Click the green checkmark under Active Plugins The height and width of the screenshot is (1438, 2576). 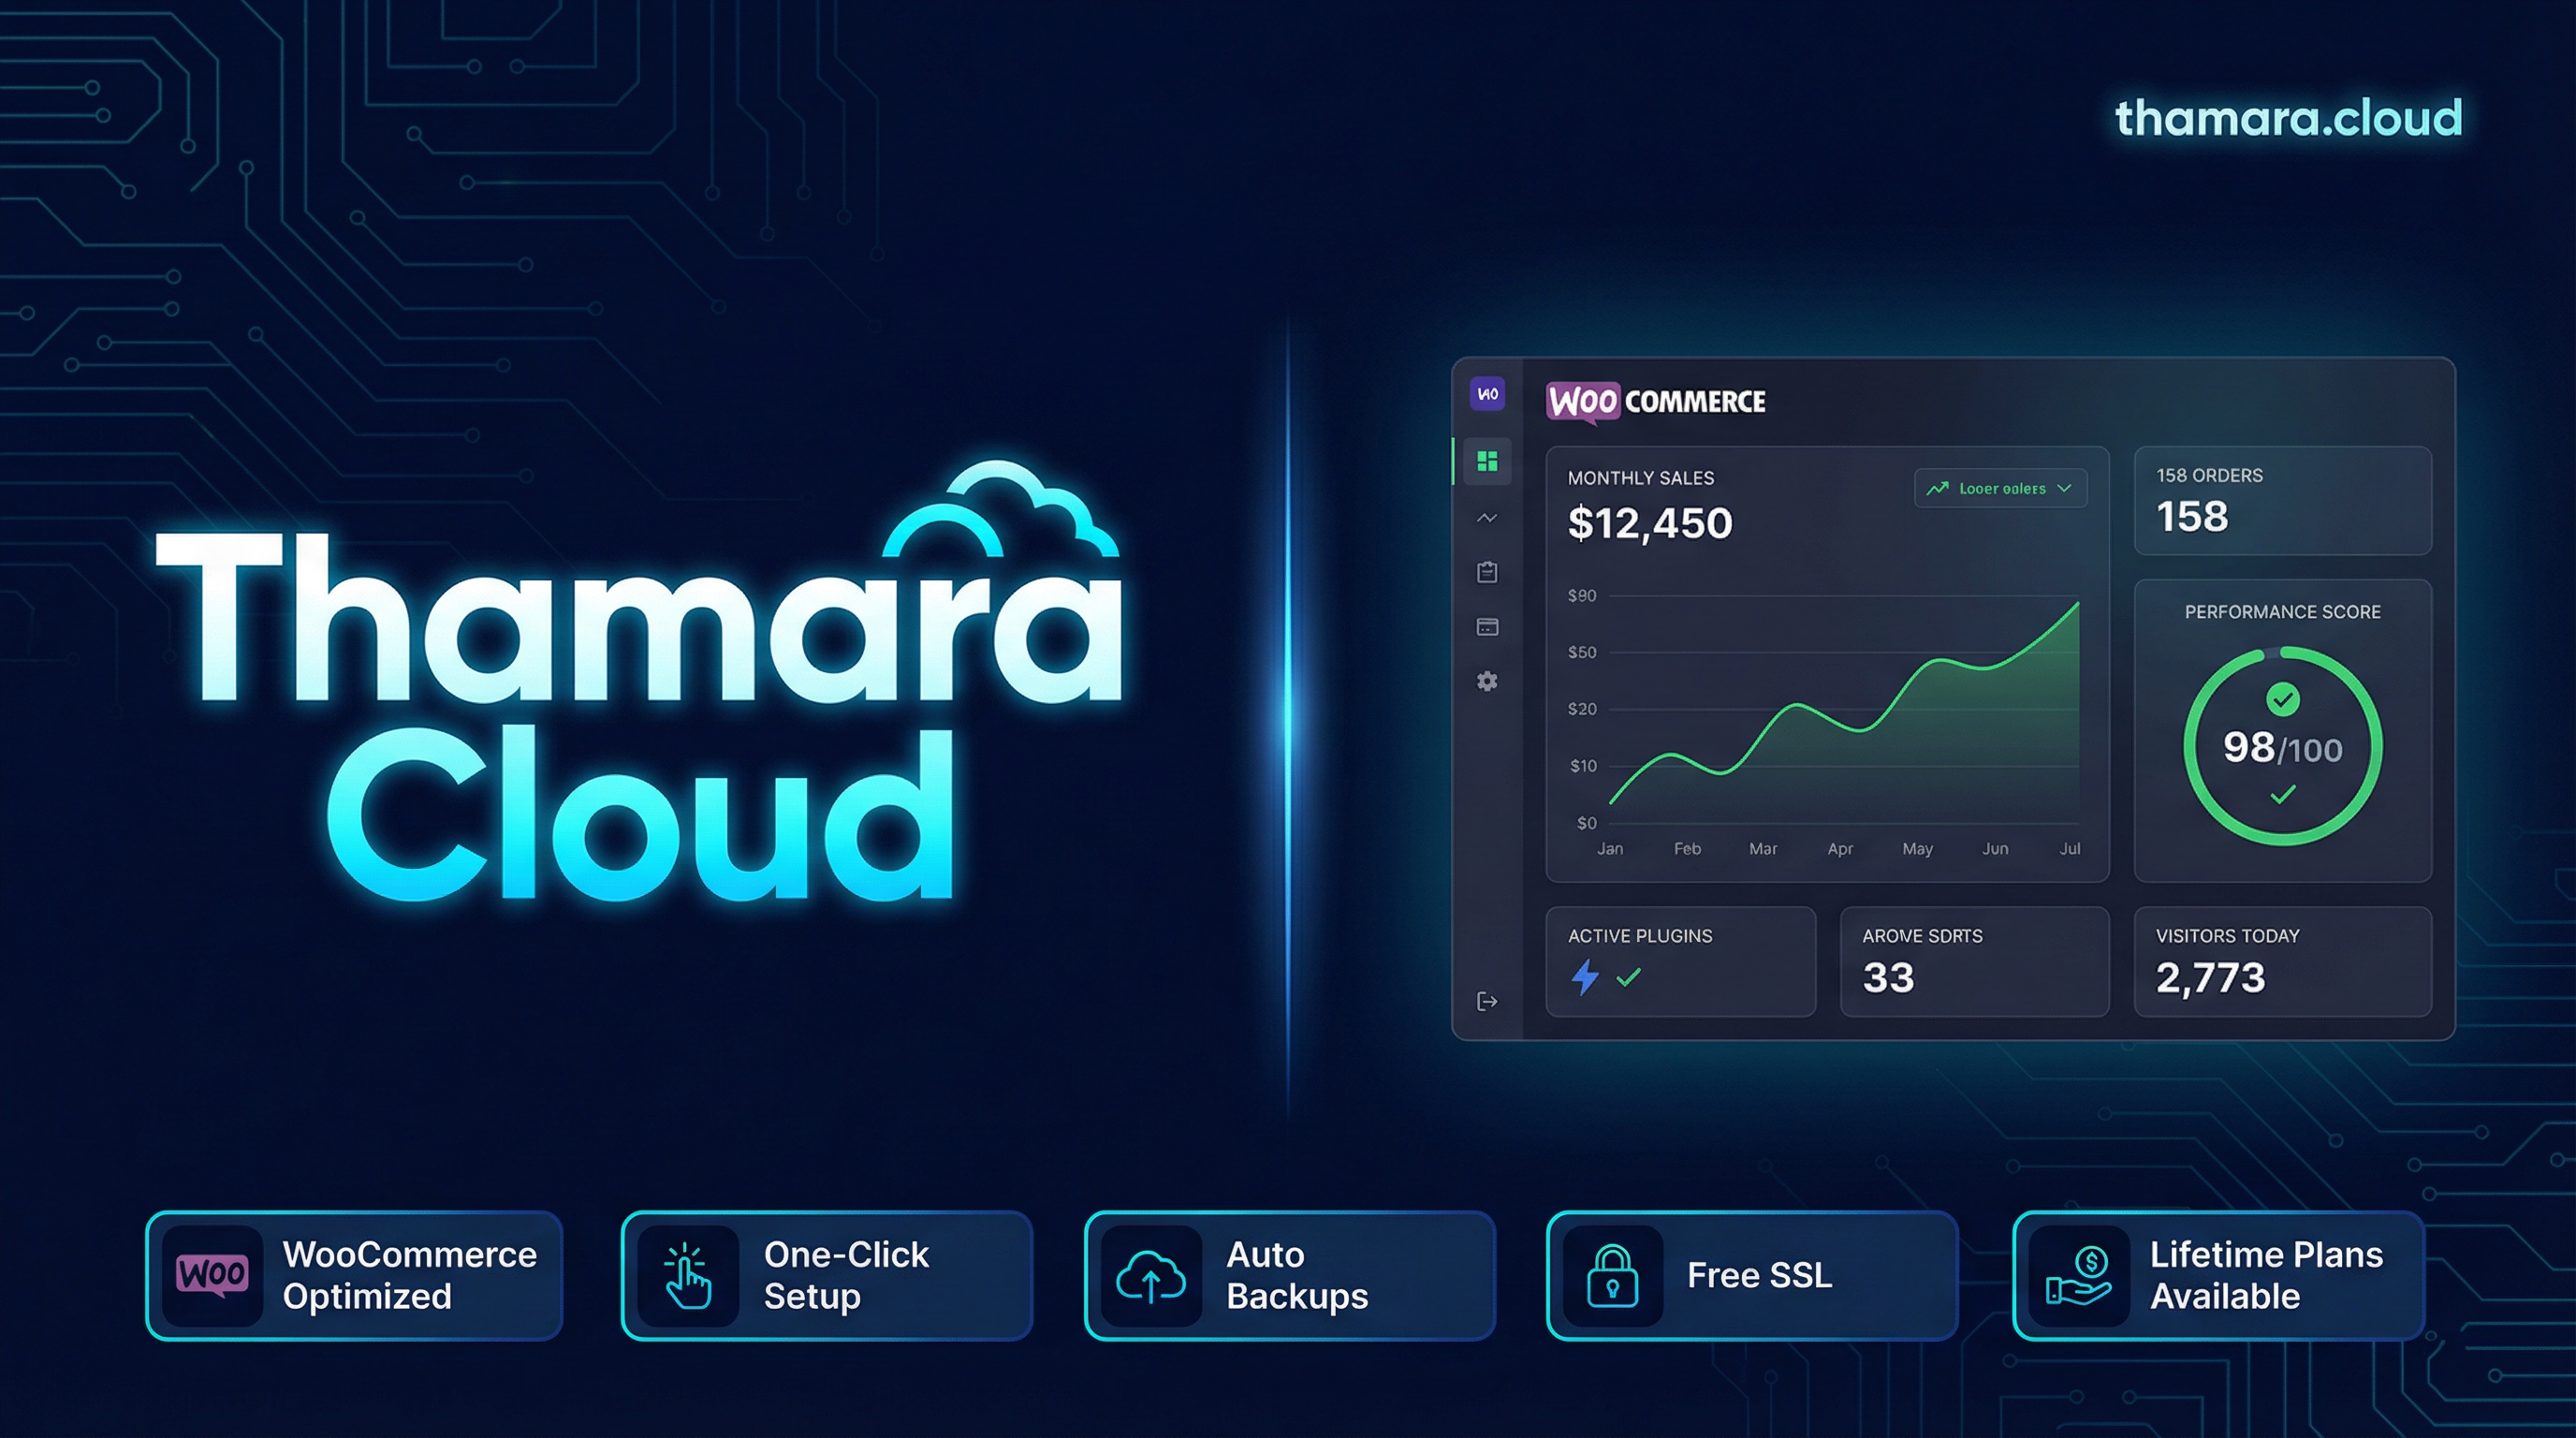coord(1629,977)
